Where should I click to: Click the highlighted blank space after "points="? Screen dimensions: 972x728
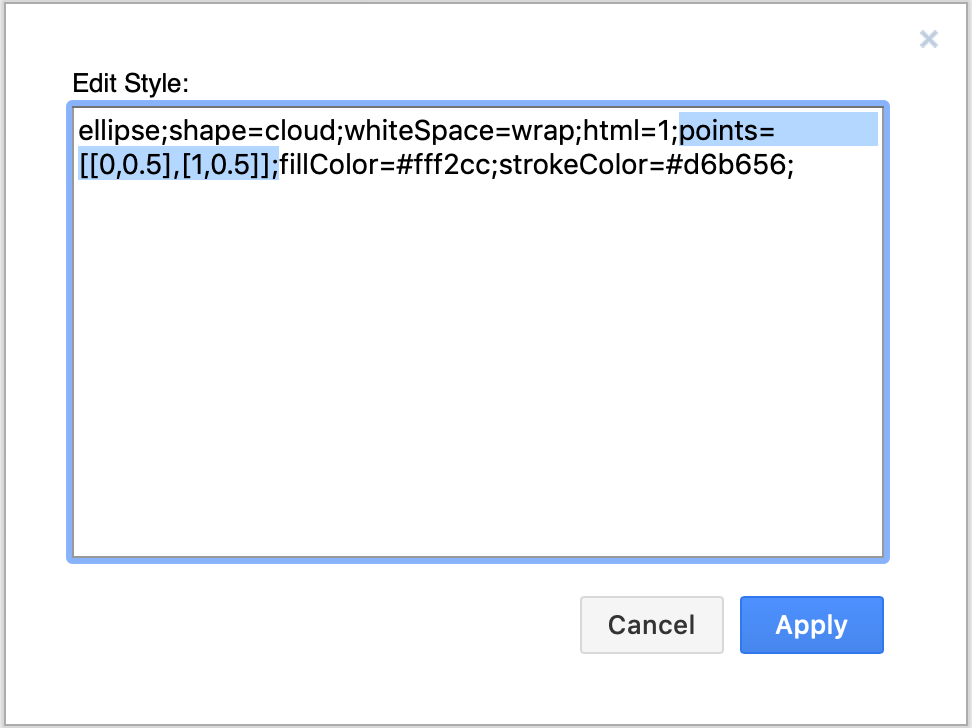tap(826, 130)
